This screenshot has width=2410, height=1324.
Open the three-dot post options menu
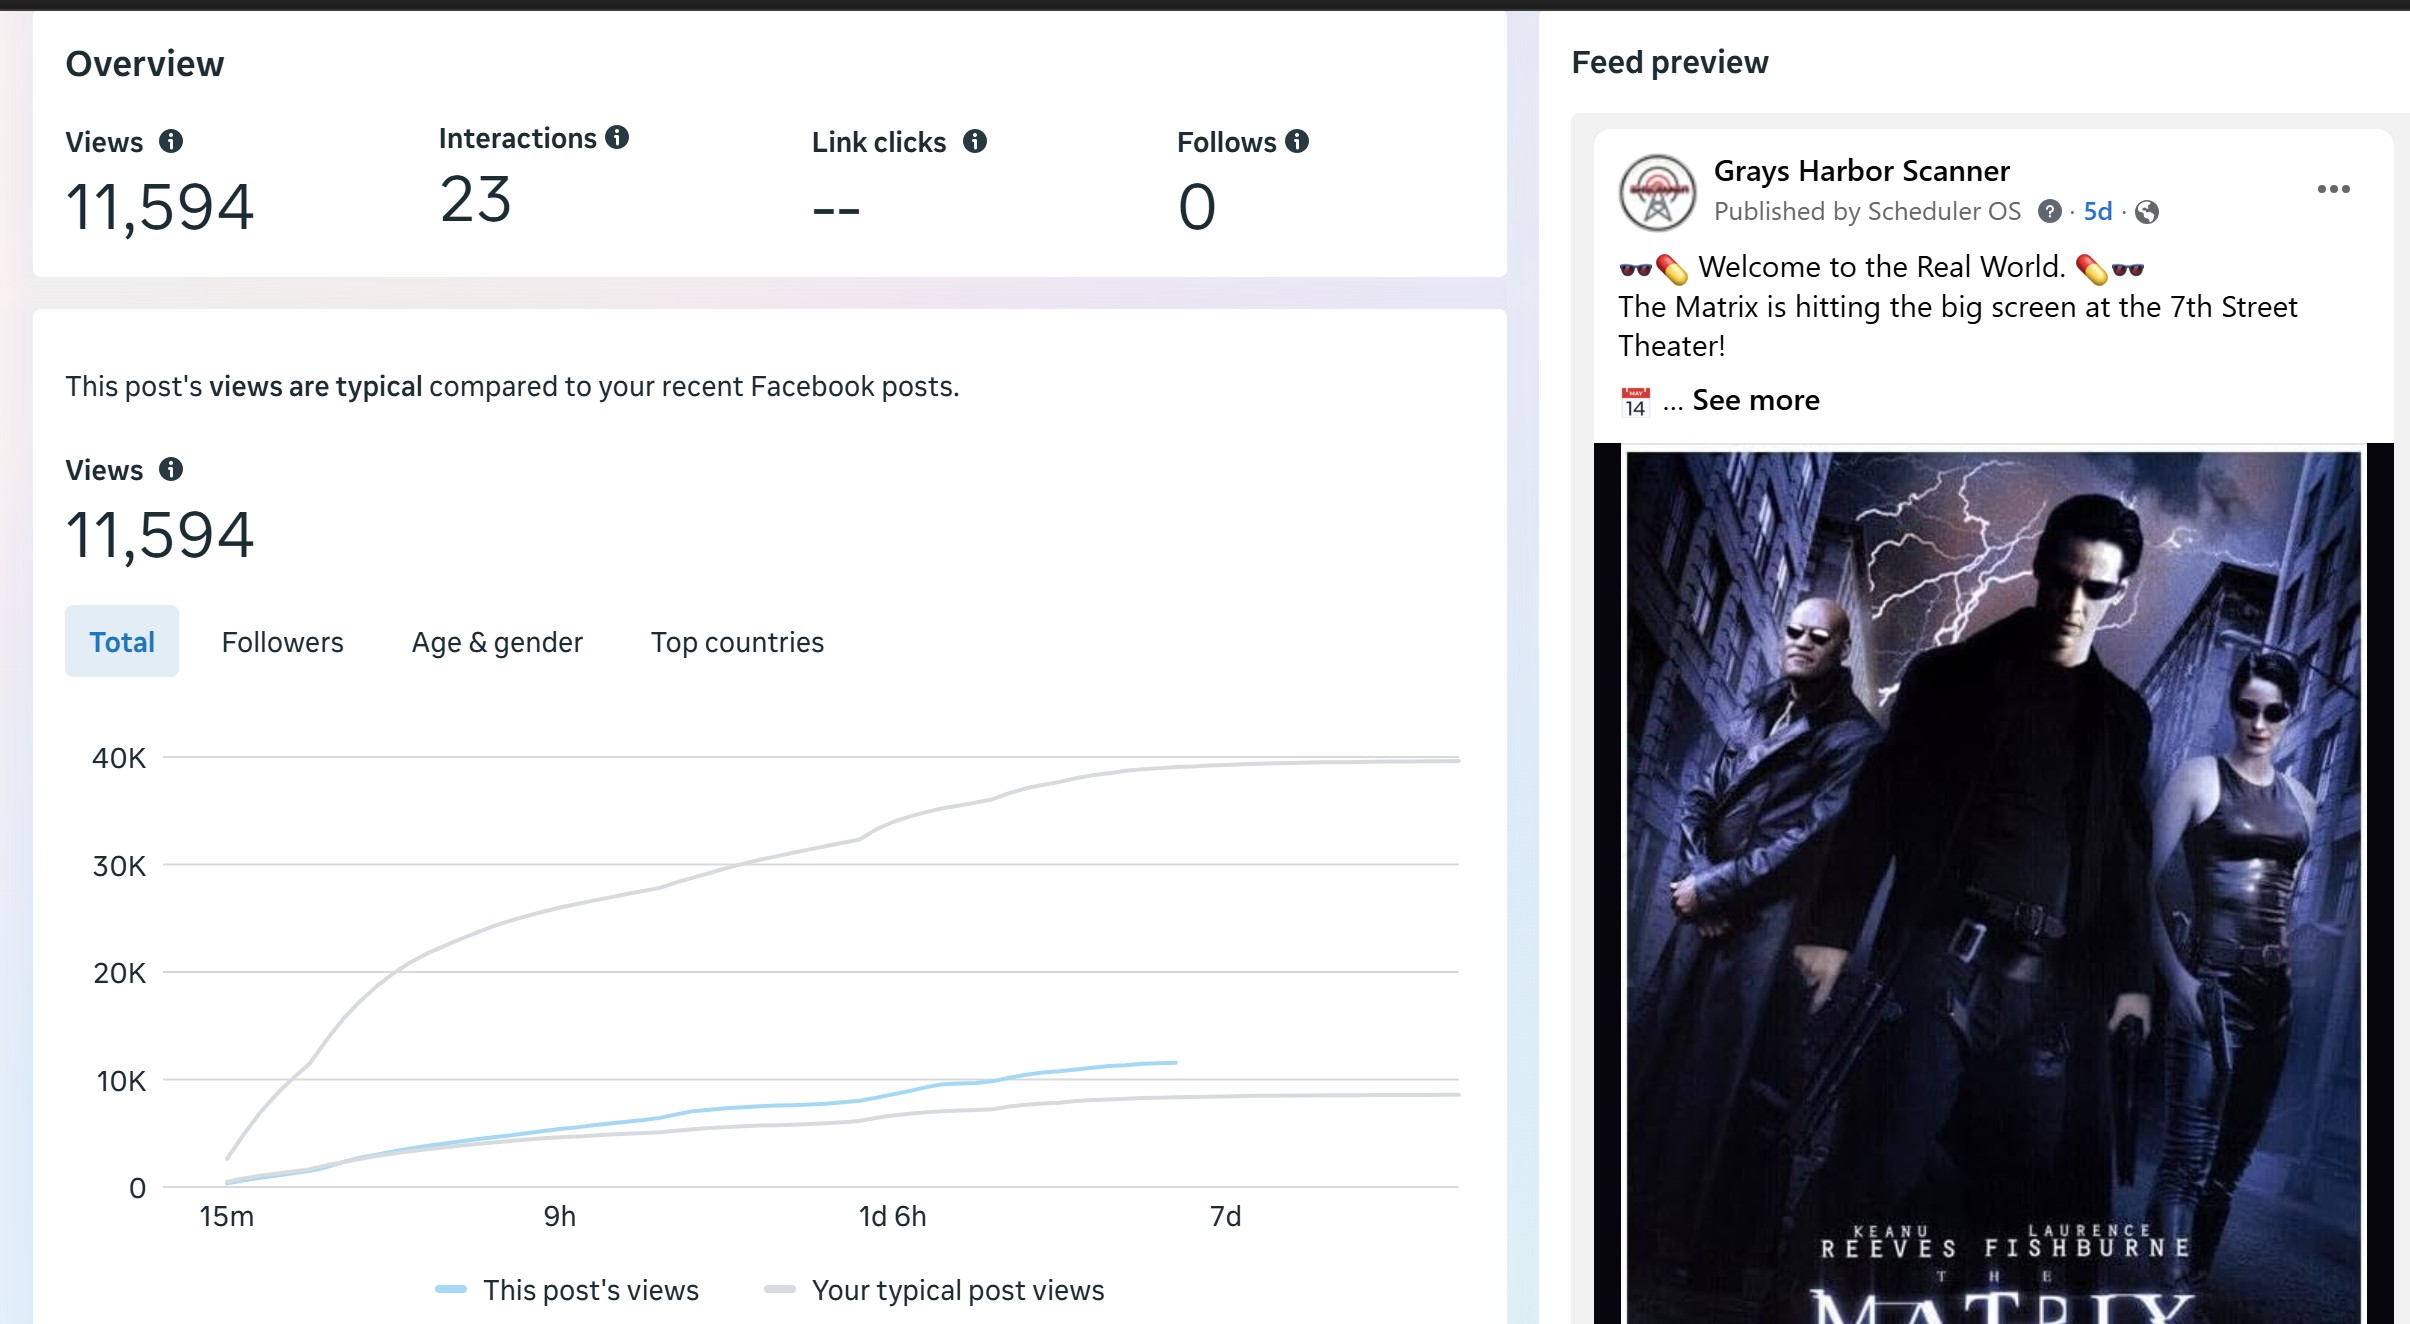(2333, 189)
